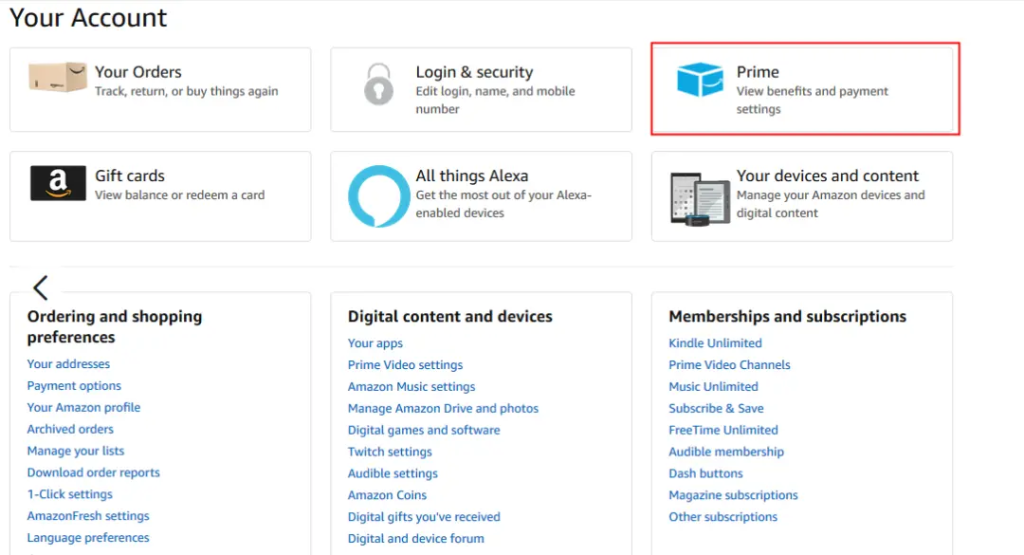Image resolution: width=1024 pixels, height=555 pixels.
Task: Open Your apps link
Action: coord(375,343)
